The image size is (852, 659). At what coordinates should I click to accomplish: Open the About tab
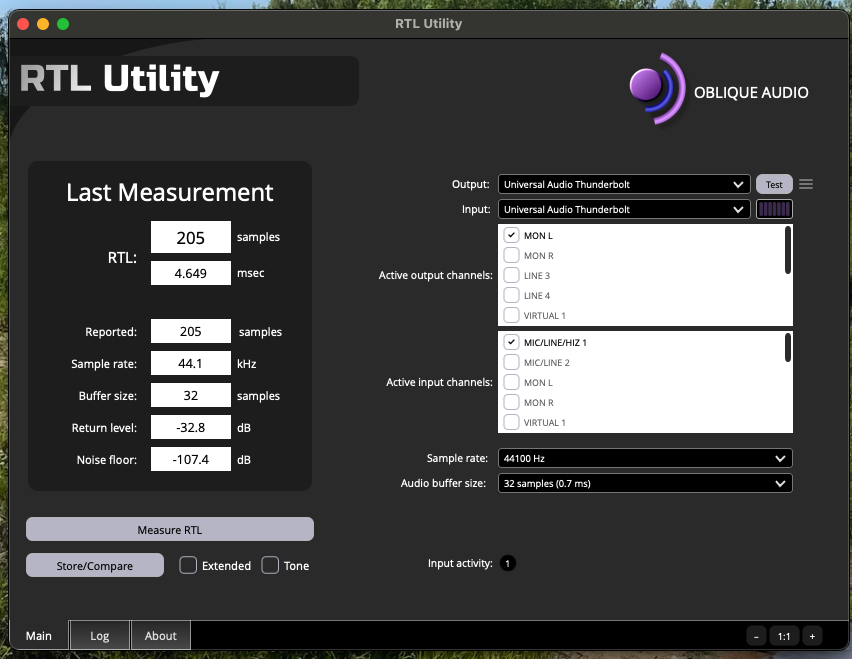click(x=160, y=636)
